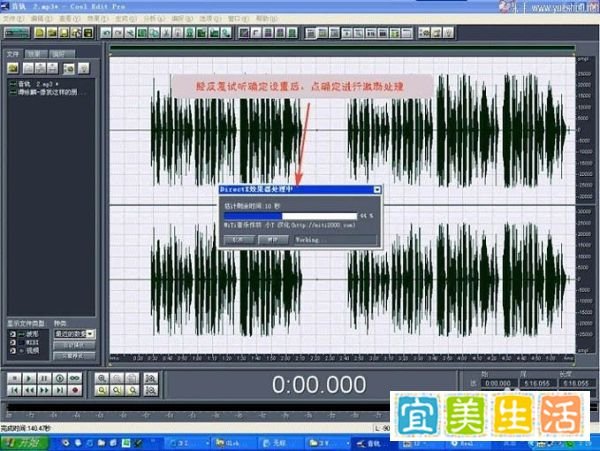Click the Working status text in the dialog

click(x=310, y=240)
